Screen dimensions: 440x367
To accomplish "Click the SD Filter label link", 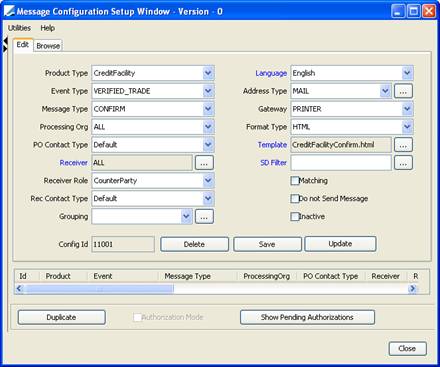I will point(273,163).
